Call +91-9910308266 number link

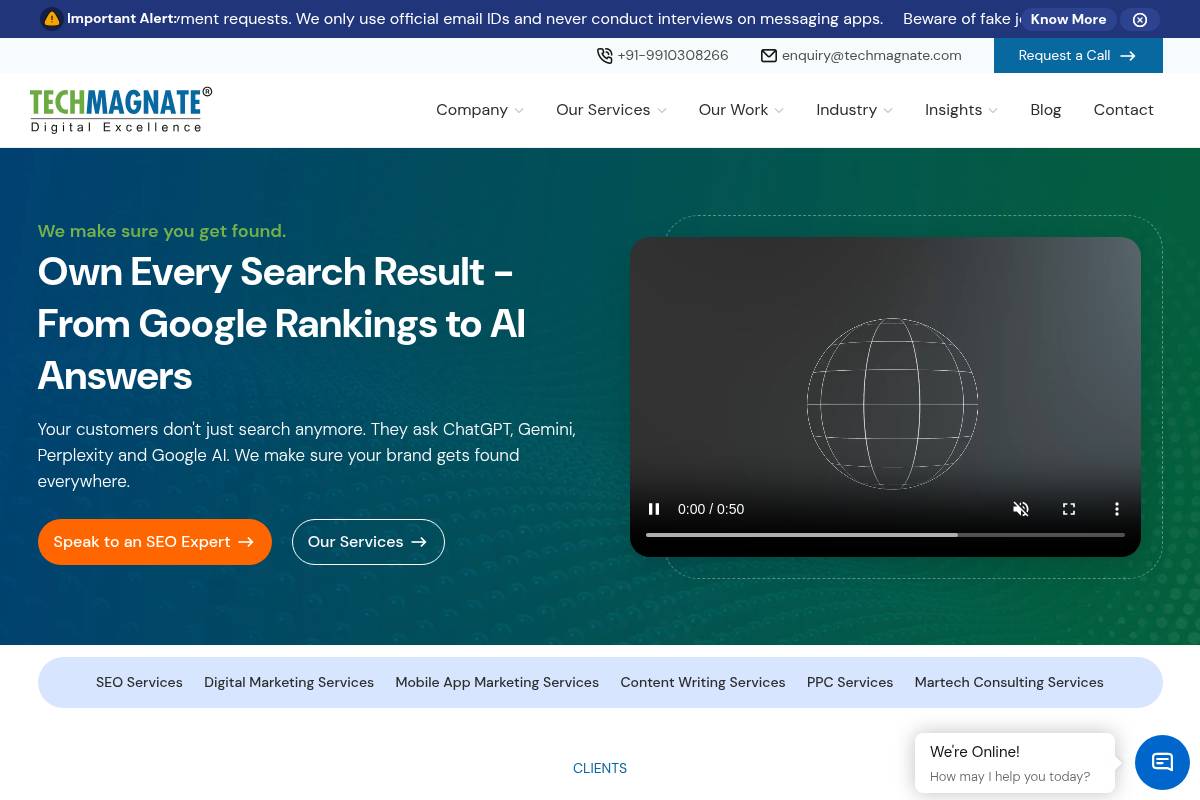pyautogui.click(x=673, y=56)
